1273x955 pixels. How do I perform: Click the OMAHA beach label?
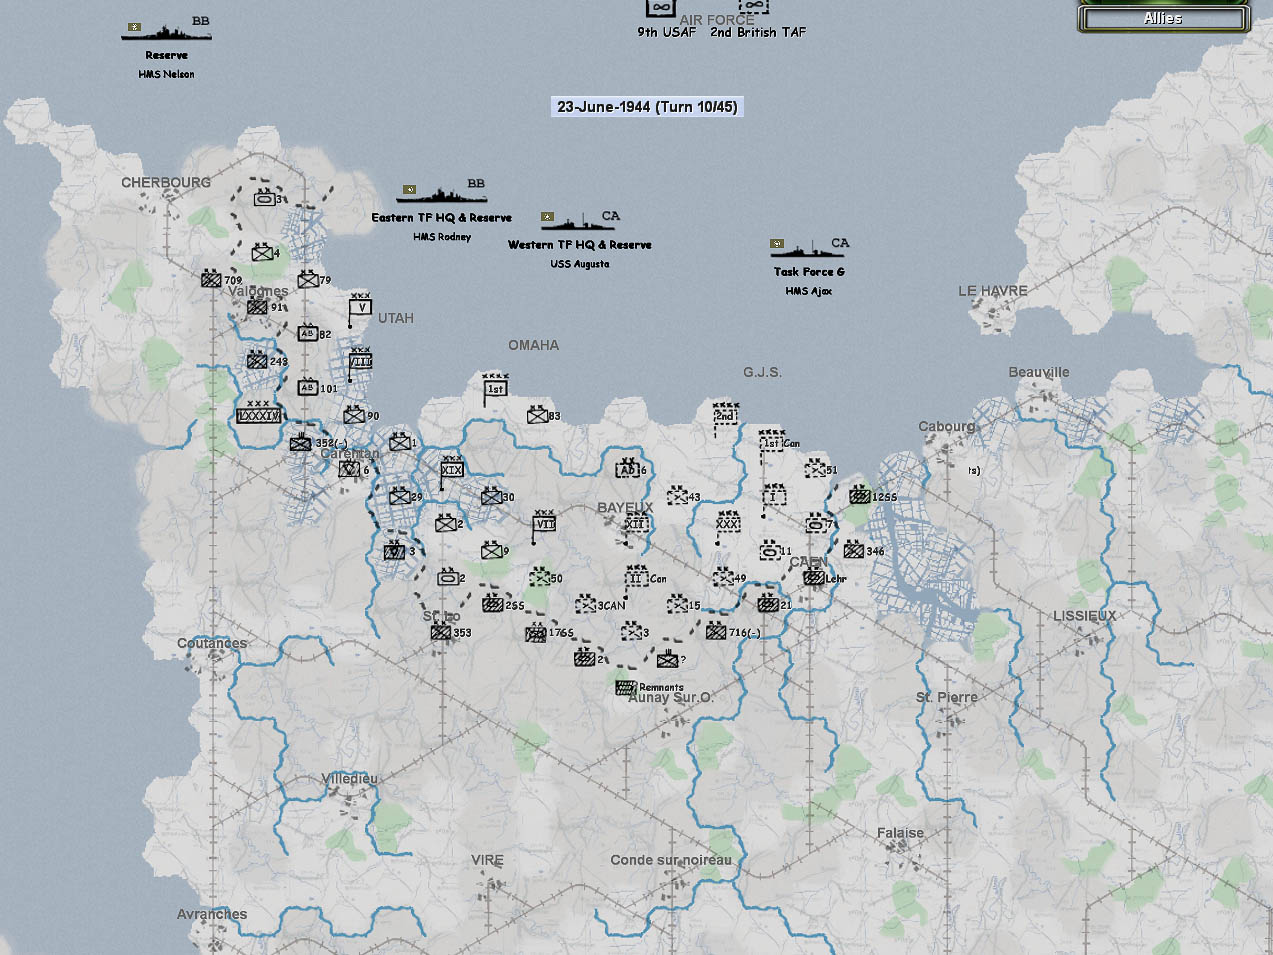(533, 344)
